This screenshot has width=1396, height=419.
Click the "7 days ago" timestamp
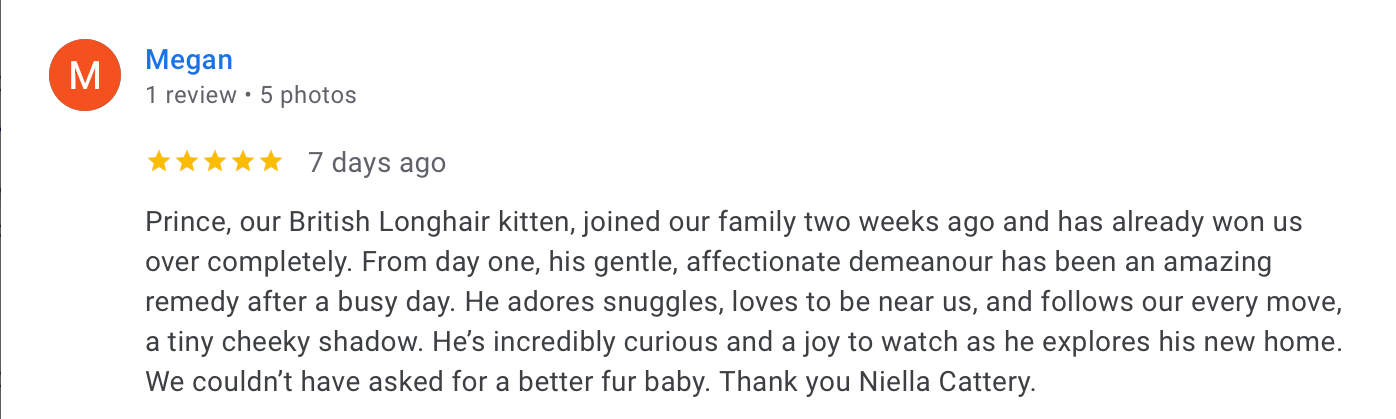click(377, 163)
